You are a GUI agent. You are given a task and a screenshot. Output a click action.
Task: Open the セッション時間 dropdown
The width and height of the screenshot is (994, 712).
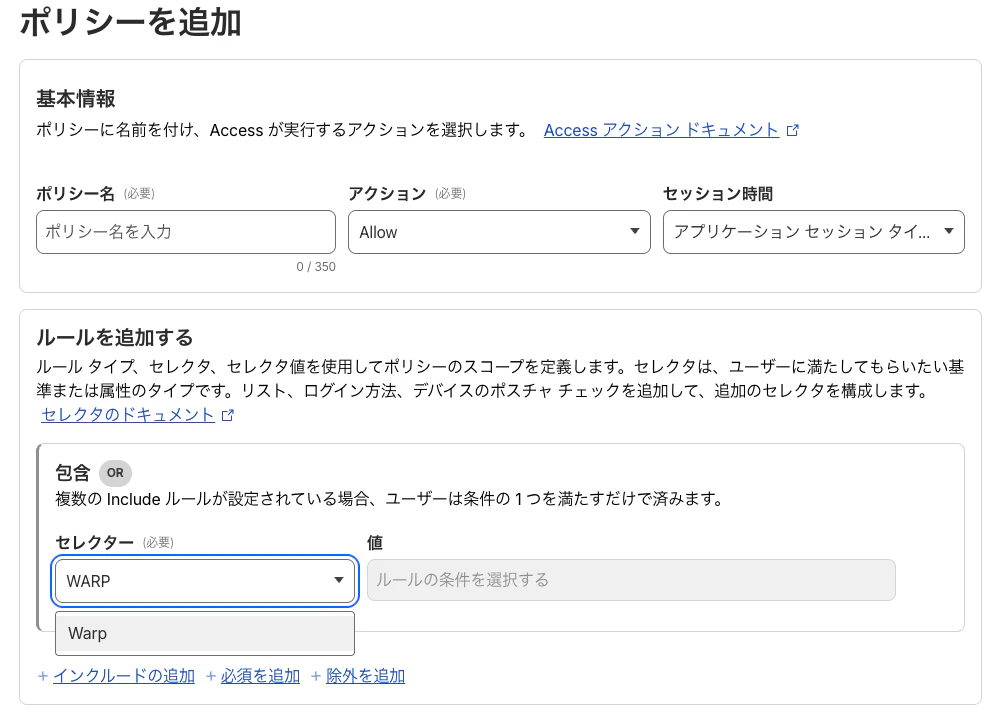point(813,232)
